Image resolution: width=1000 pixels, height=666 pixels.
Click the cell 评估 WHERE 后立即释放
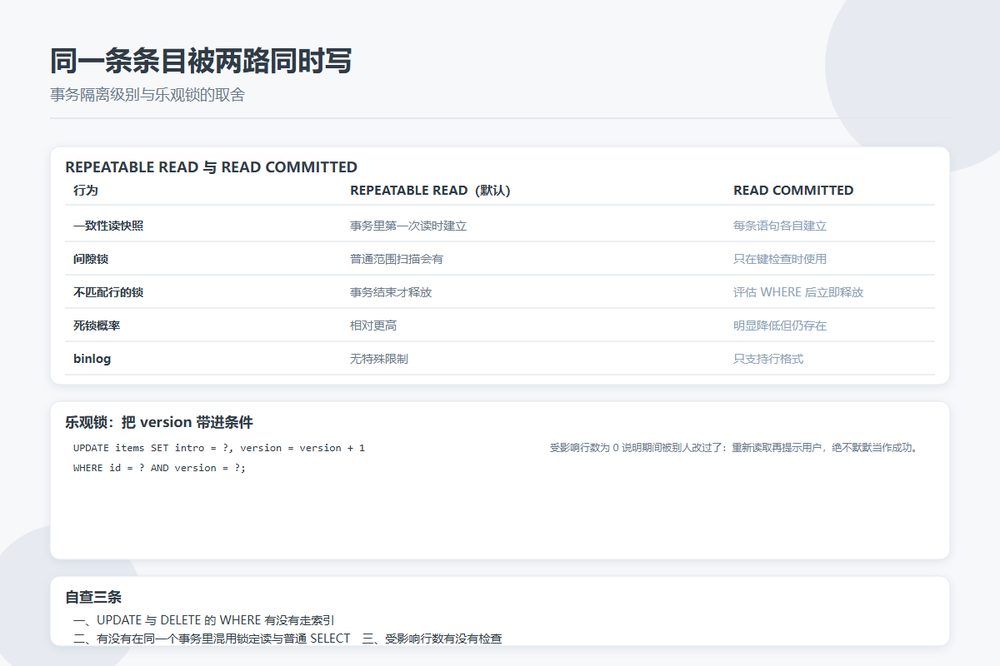(798, 292)
